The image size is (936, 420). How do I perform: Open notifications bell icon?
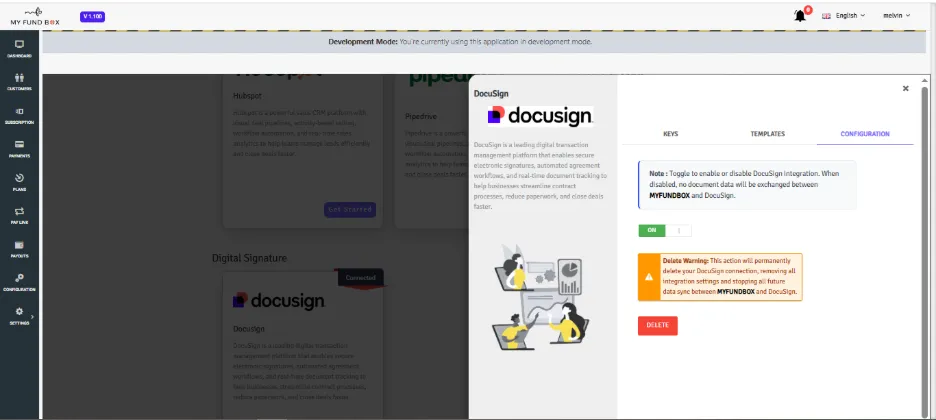(x=800, y=16)
